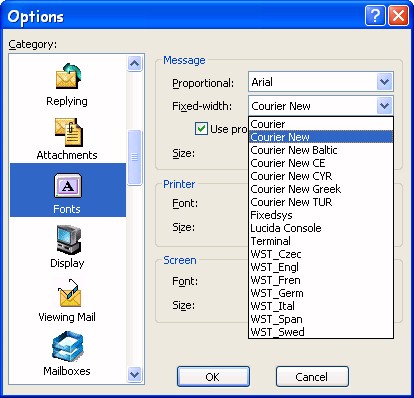Image resolution: width=414 pixels, height=398 pixels.
Task: Click the category list down scroll arrow
Action: [134, 374]
